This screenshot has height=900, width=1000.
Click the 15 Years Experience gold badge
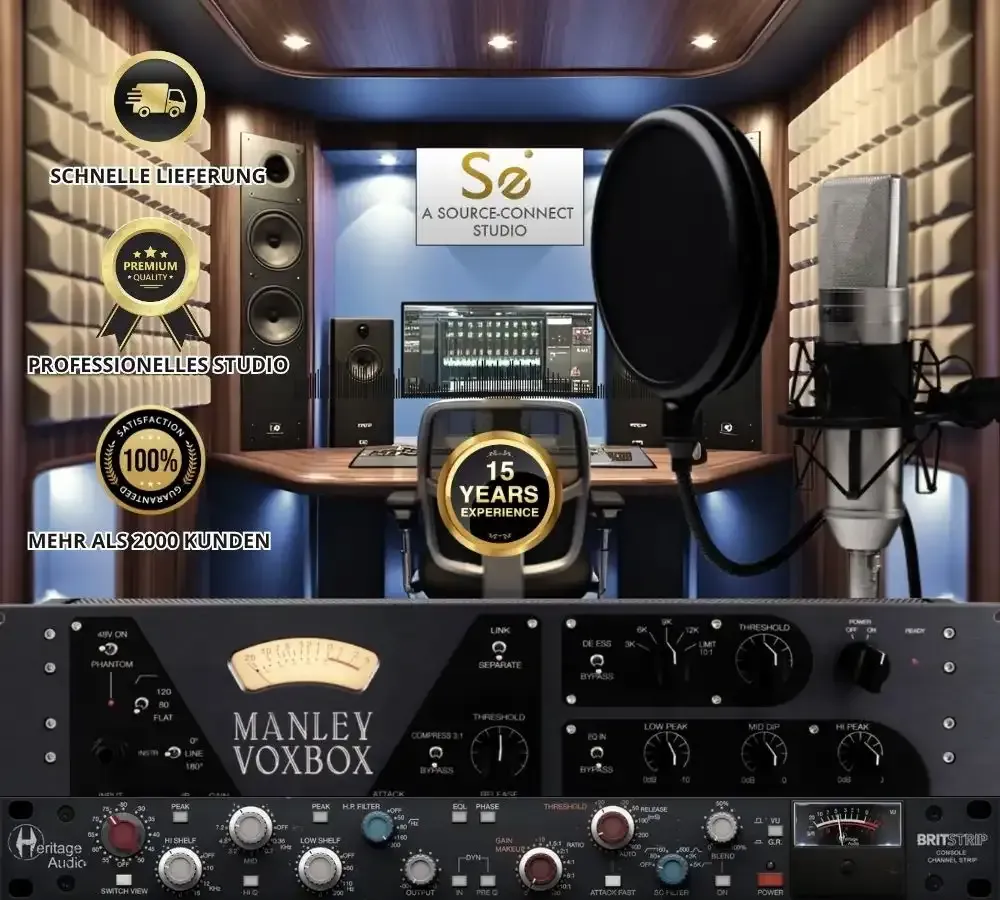point(499,492)
